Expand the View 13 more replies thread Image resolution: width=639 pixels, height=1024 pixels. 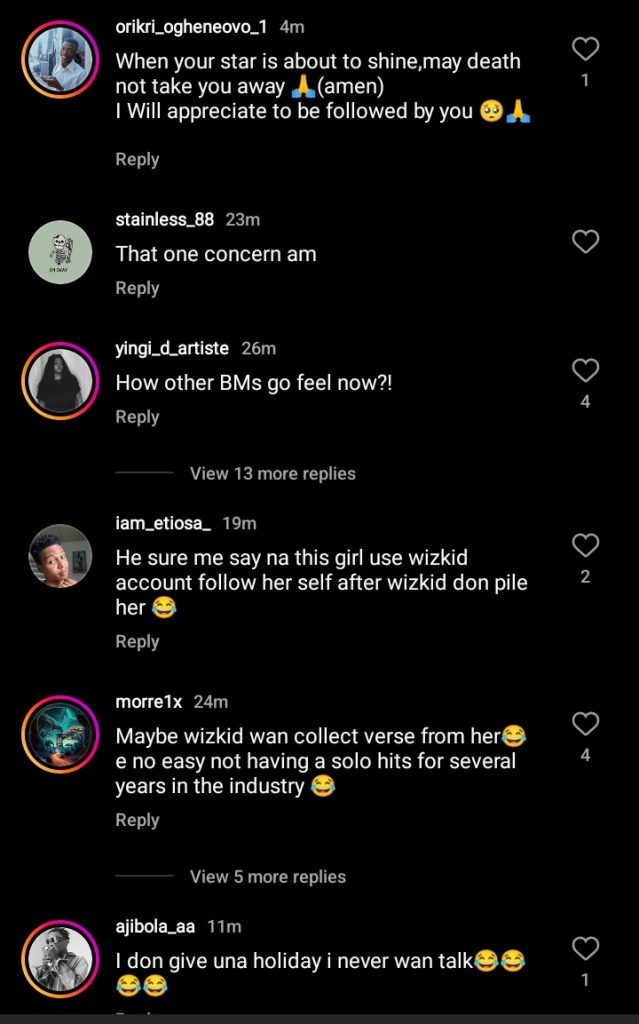[271, 473]
